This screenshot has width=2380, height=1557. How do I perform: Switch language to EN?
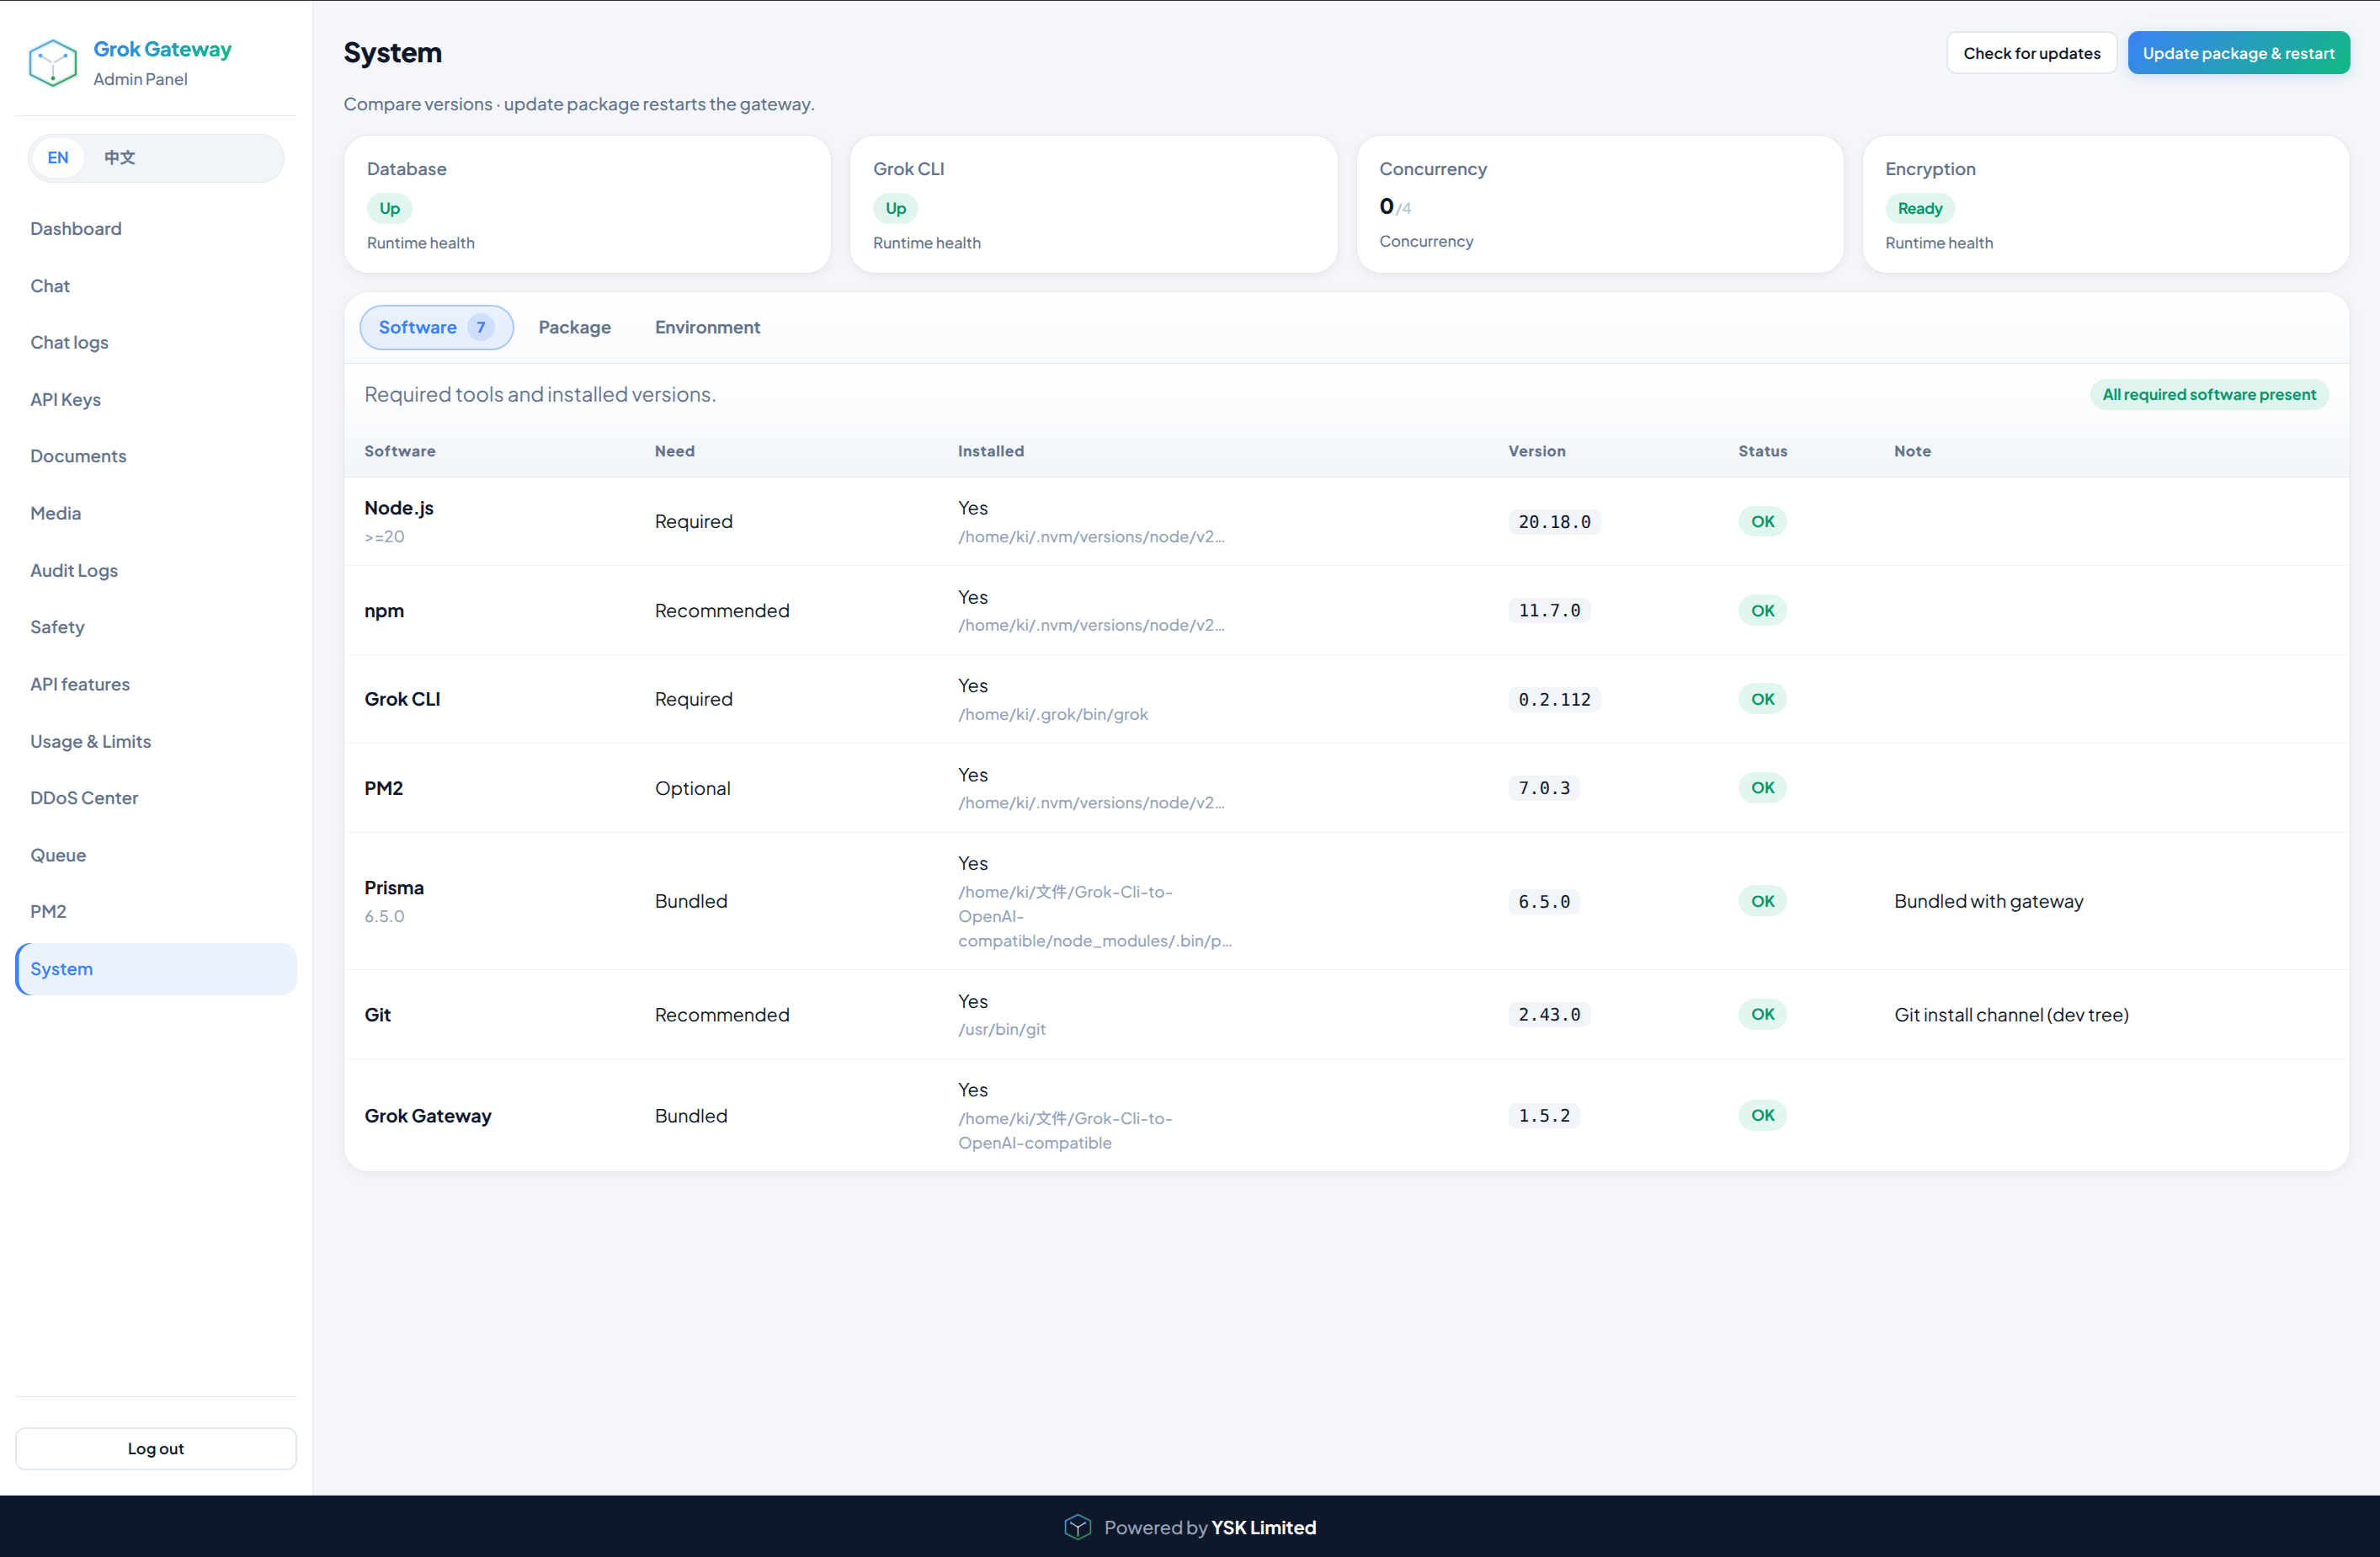point(58,158)
